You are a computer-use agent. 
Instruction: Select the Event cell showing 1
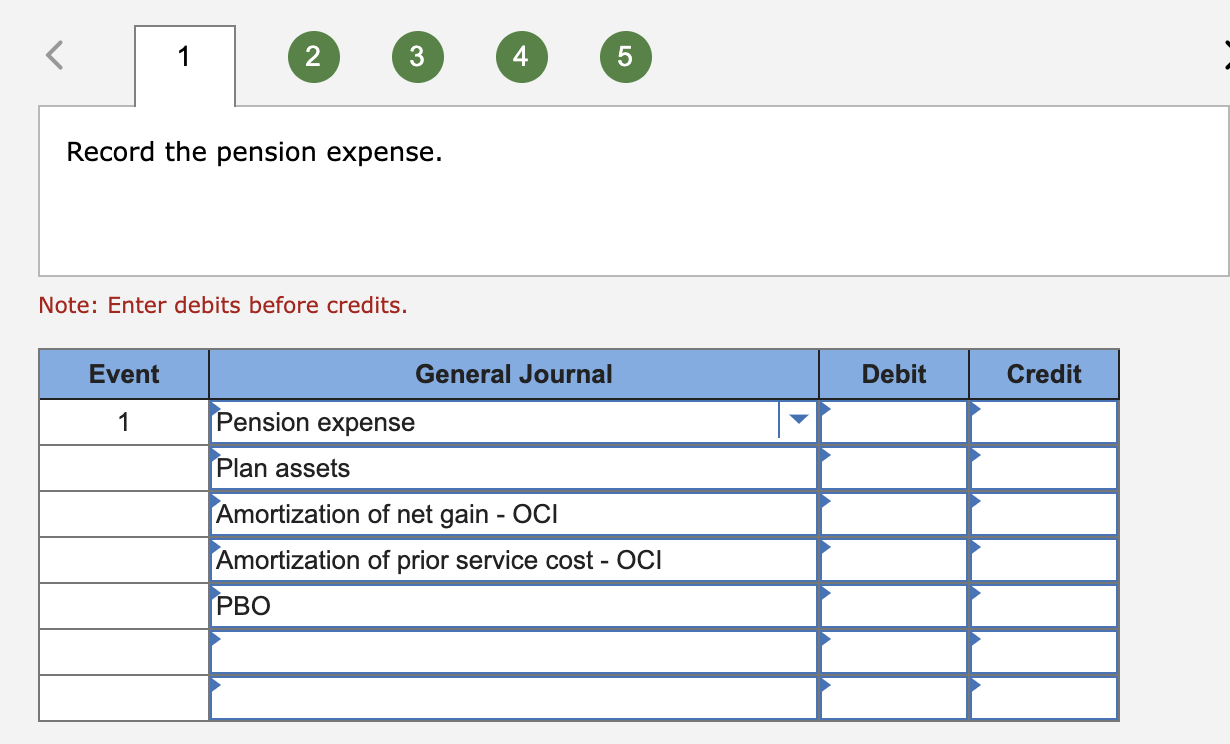point(124,422)
